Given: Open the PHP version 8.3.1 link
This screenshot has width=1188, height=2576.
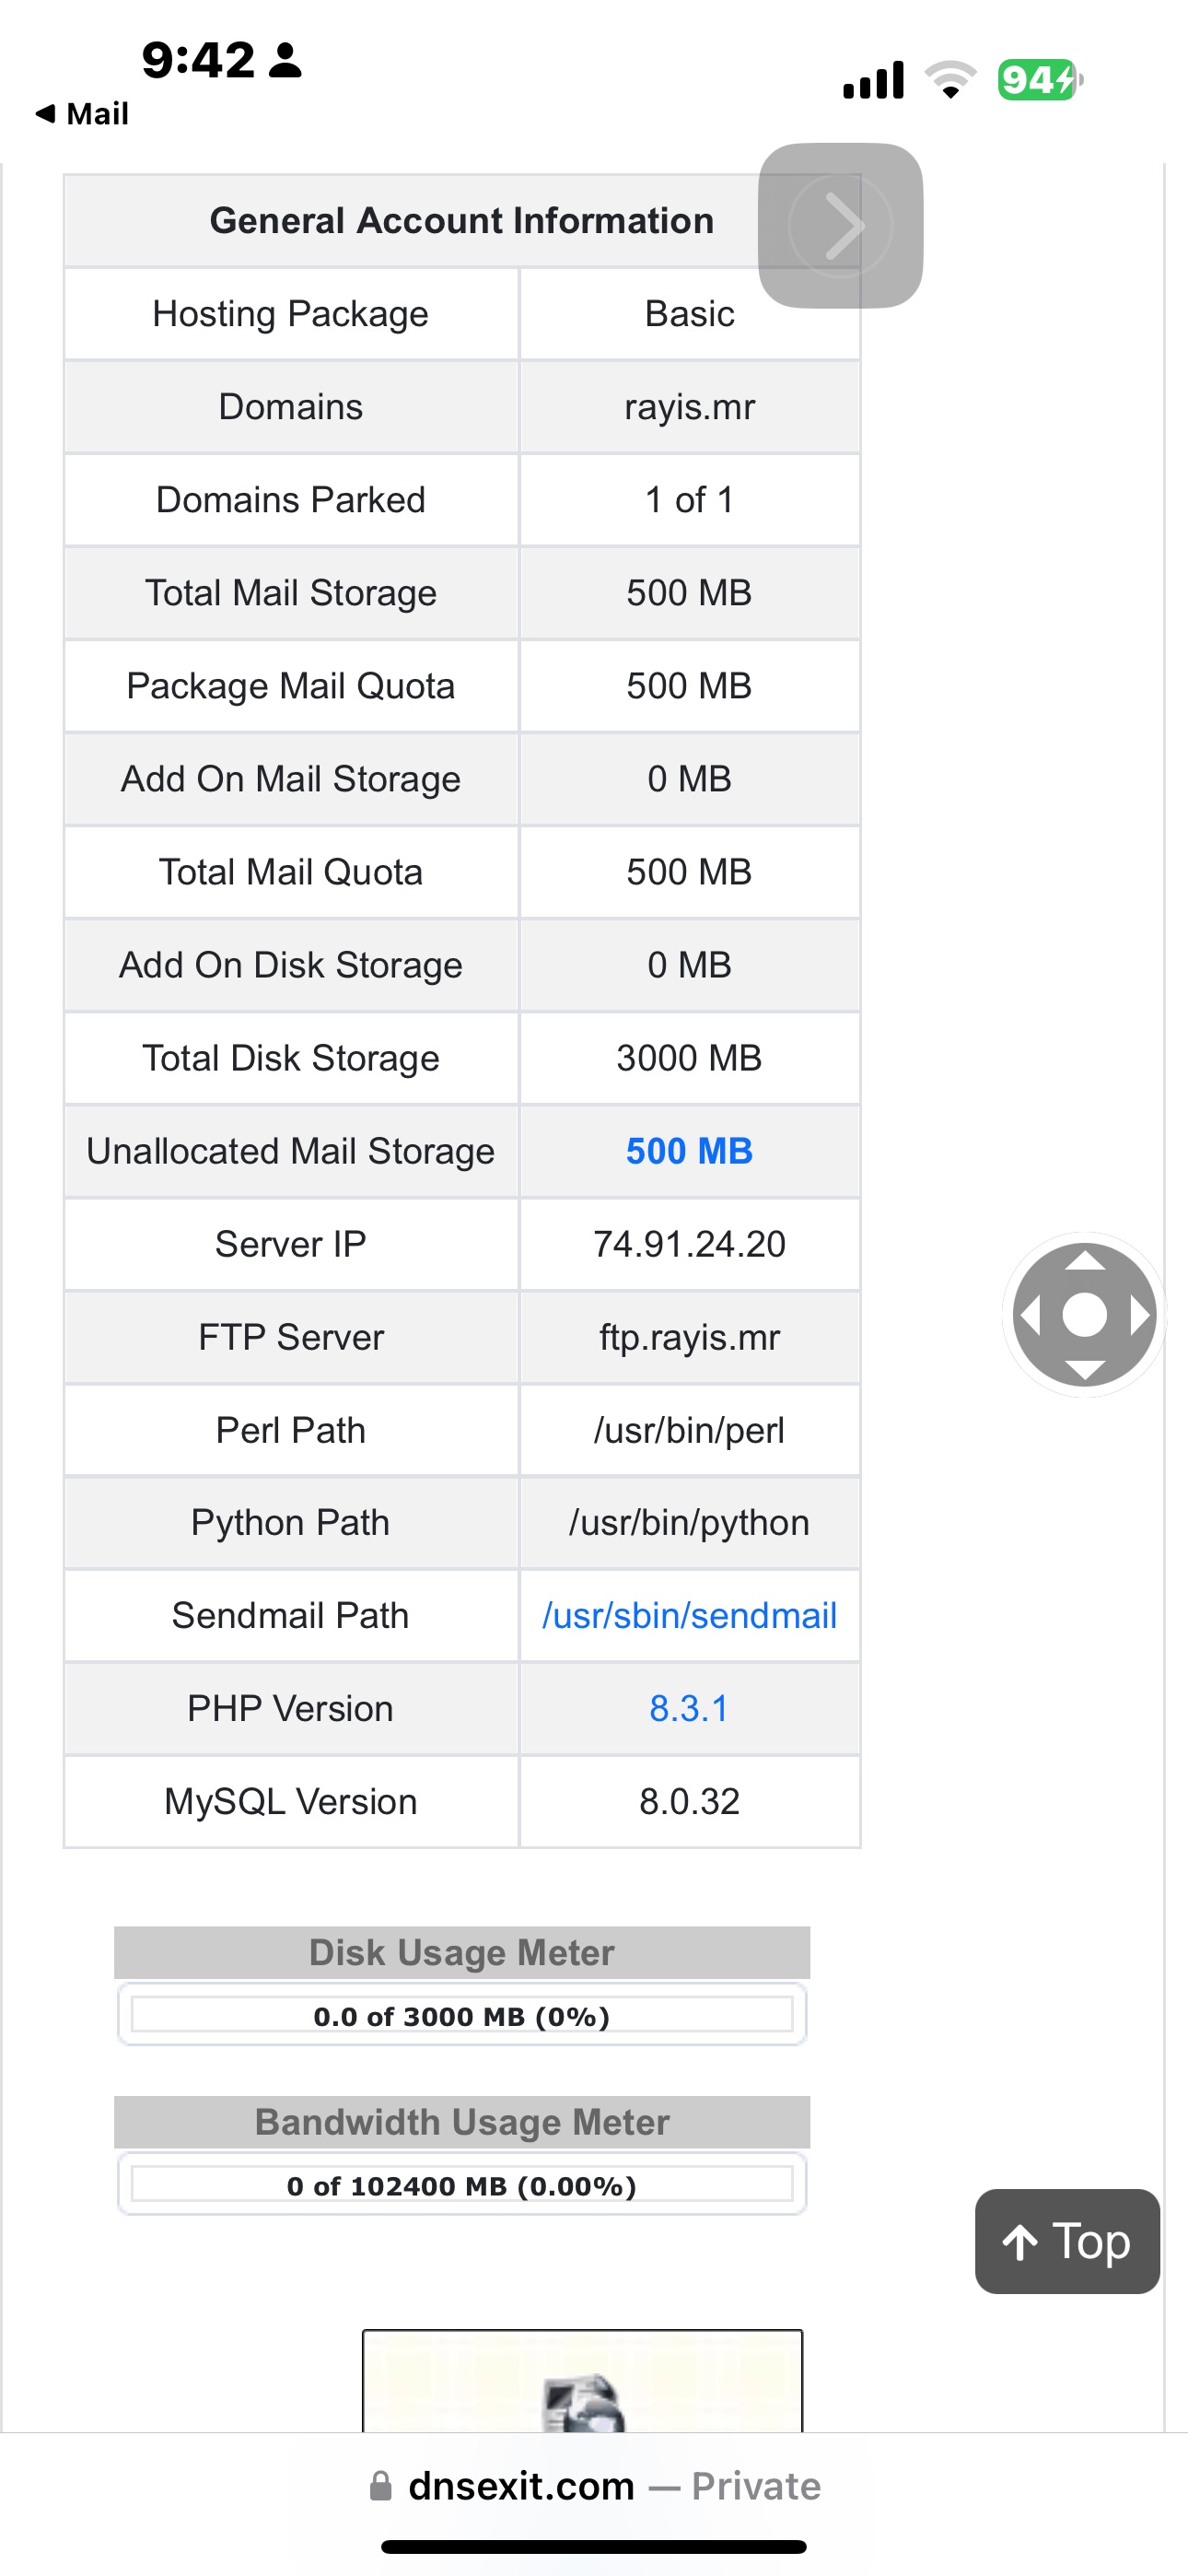Looking at the screenshot, I should [x=689, y=1708].
